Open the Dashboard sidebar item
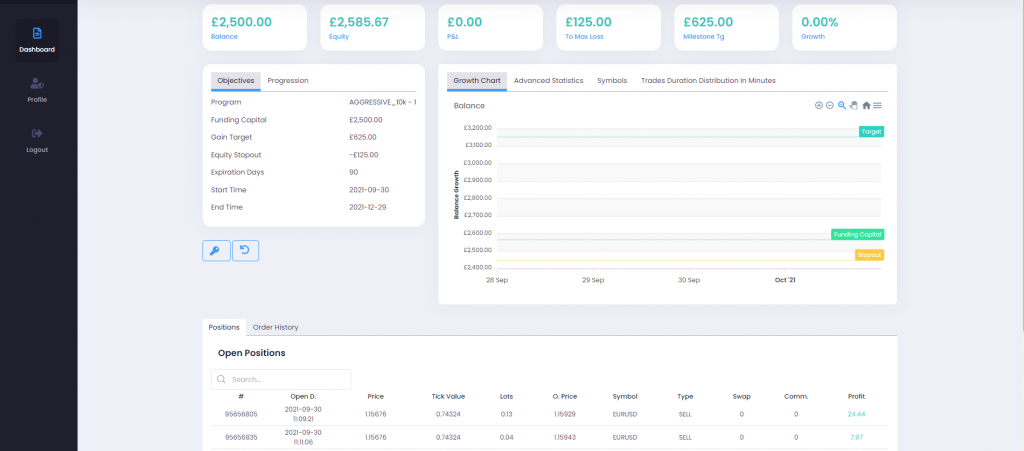 tap(37, 40)
